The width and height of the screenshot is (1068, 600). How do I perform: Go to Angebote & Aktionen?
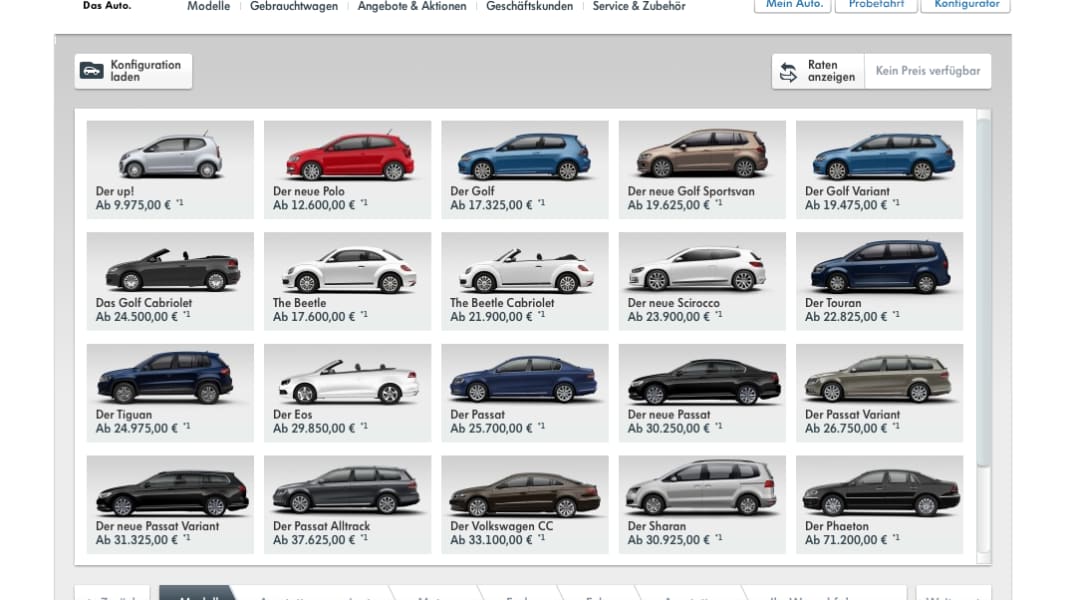tap(412, 6)
